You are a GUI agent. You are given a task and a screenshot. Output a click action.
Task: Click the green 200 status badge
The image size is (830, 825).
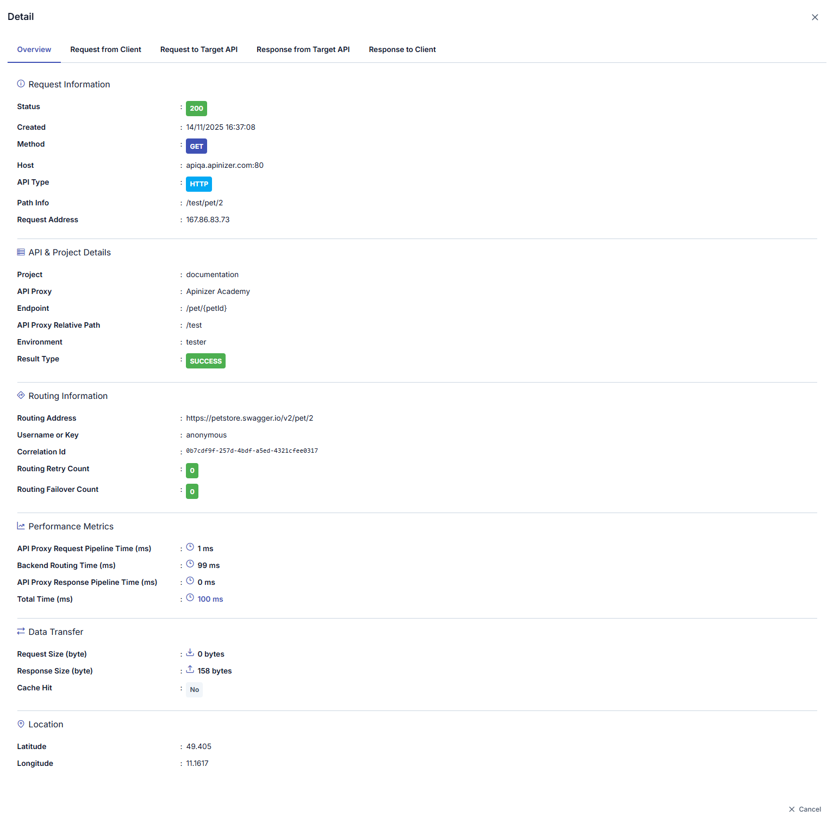[196, 108]
